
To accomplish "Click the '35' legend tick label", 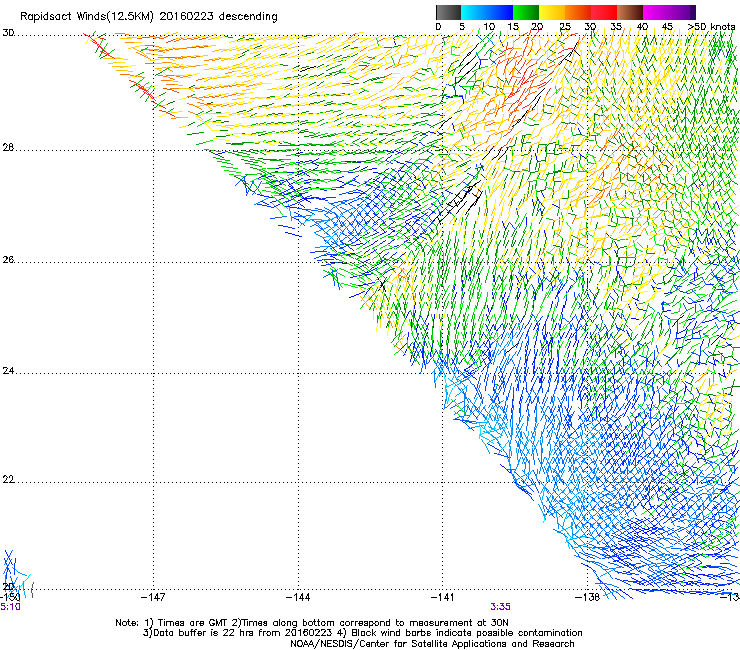I will (616, 27).
